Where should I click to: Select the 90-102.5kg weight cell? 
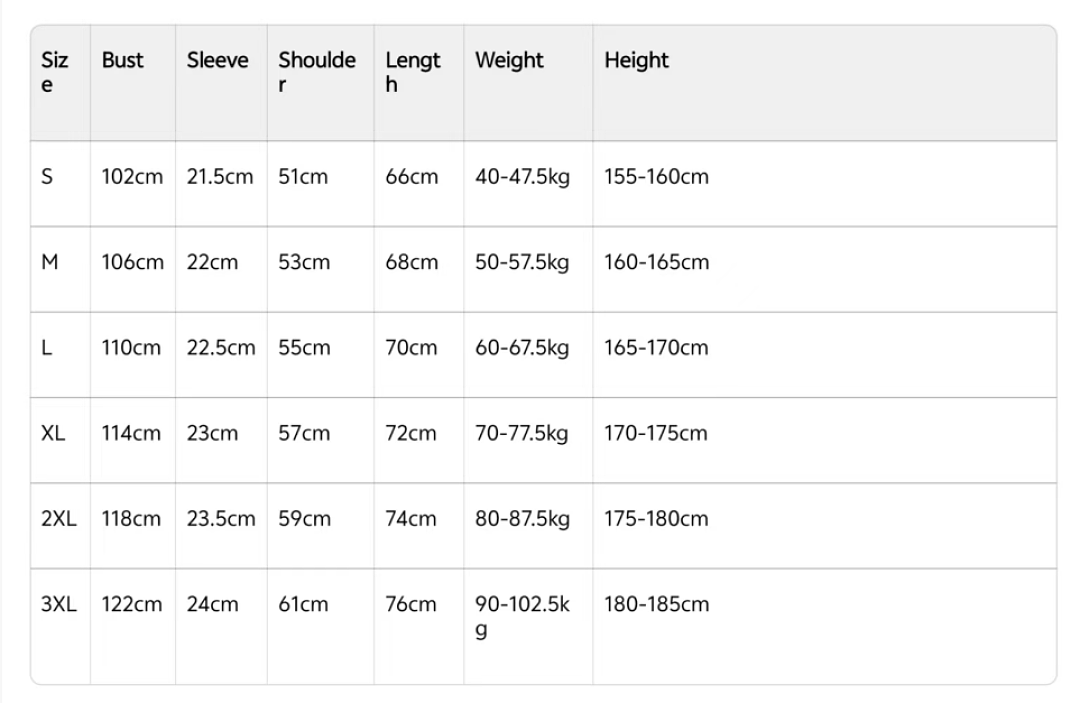click(x=522, y=617)
